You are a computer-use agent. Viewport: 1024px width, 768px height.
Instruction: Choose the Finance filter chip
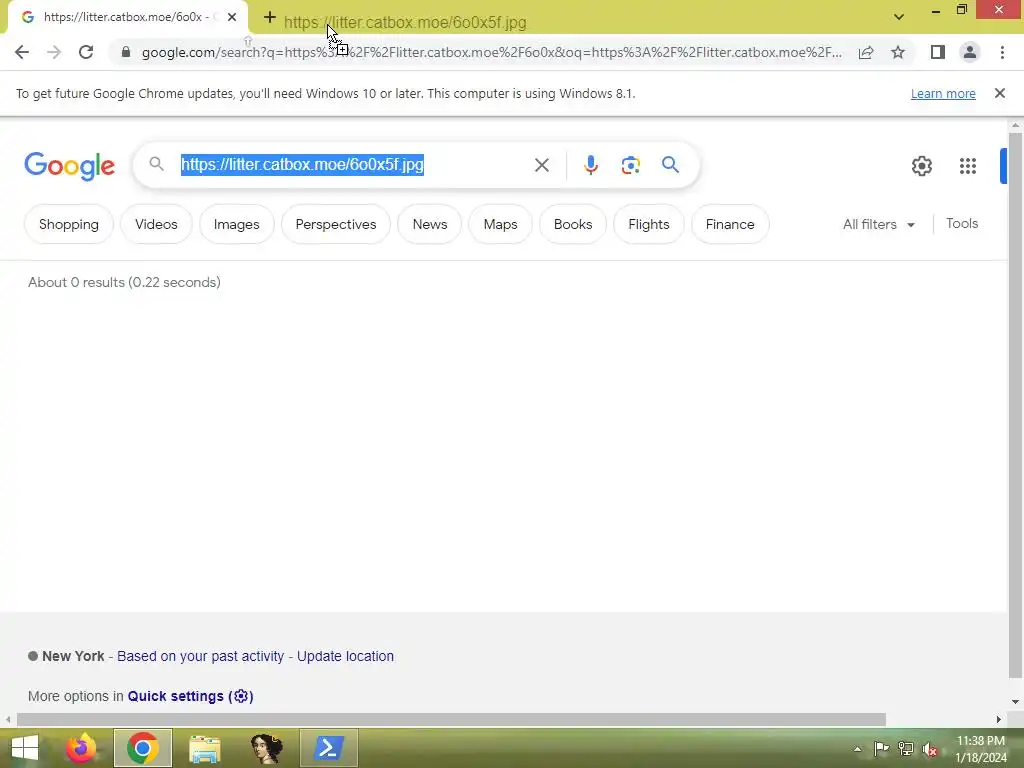point(730,224)
